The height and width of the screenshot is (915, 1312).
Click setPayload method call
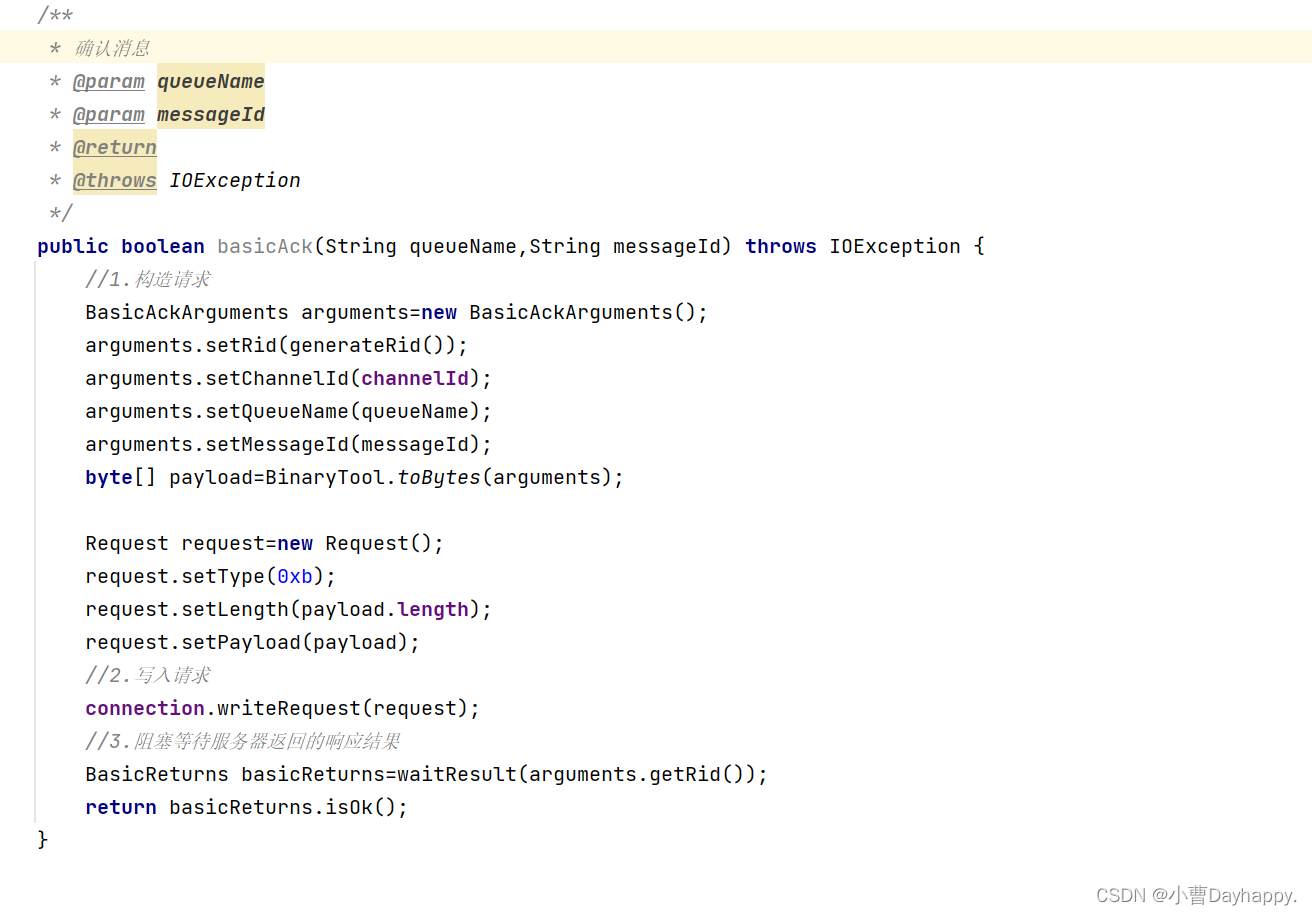coord(241,642)
